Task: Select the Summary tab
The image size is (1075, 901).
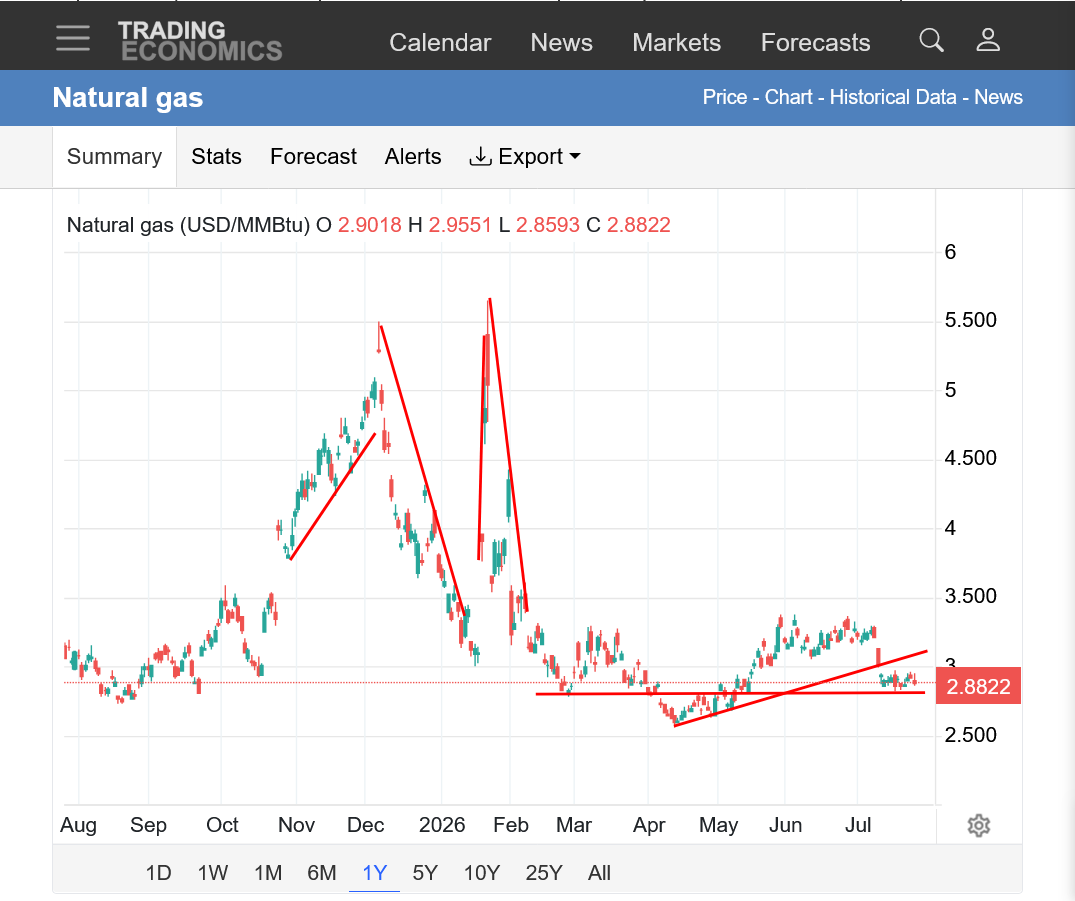Action: pos(114,156)
